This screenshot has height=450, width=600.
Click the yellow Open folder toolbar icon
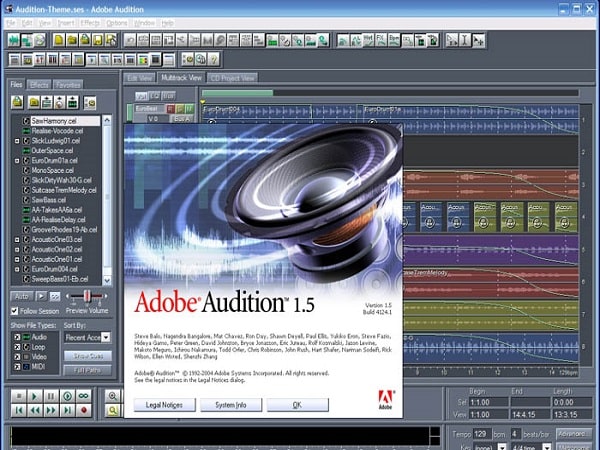[x=72, y=40]
